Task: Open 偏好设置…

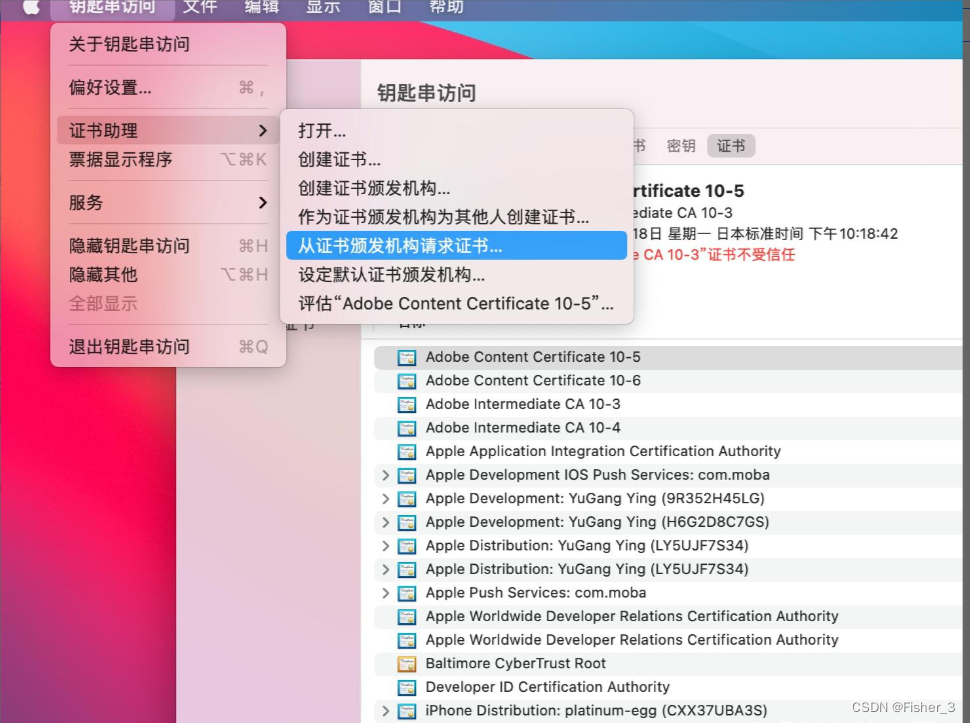Action: point(168,87)
